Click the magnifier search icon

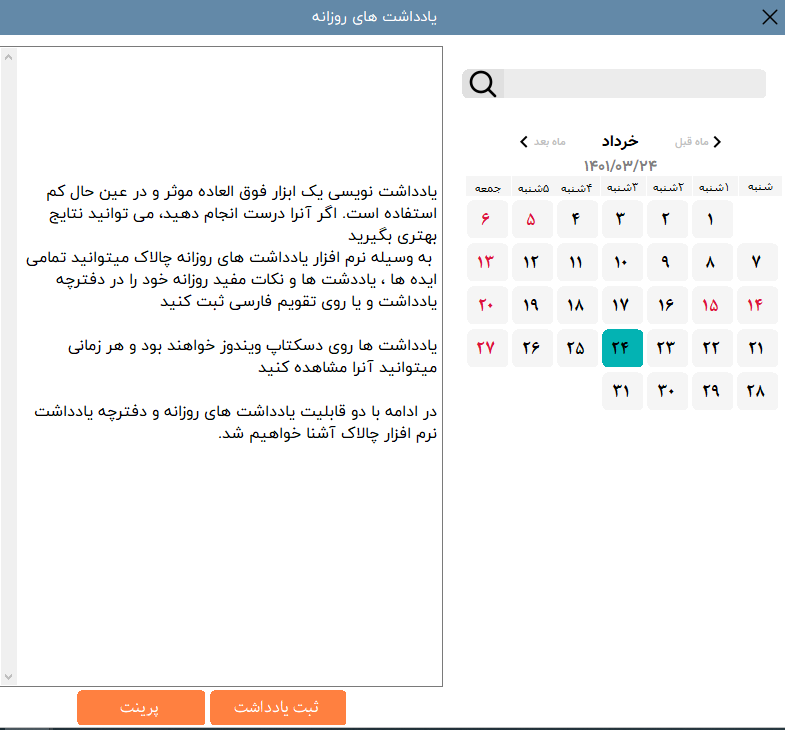tap(483, 84)
